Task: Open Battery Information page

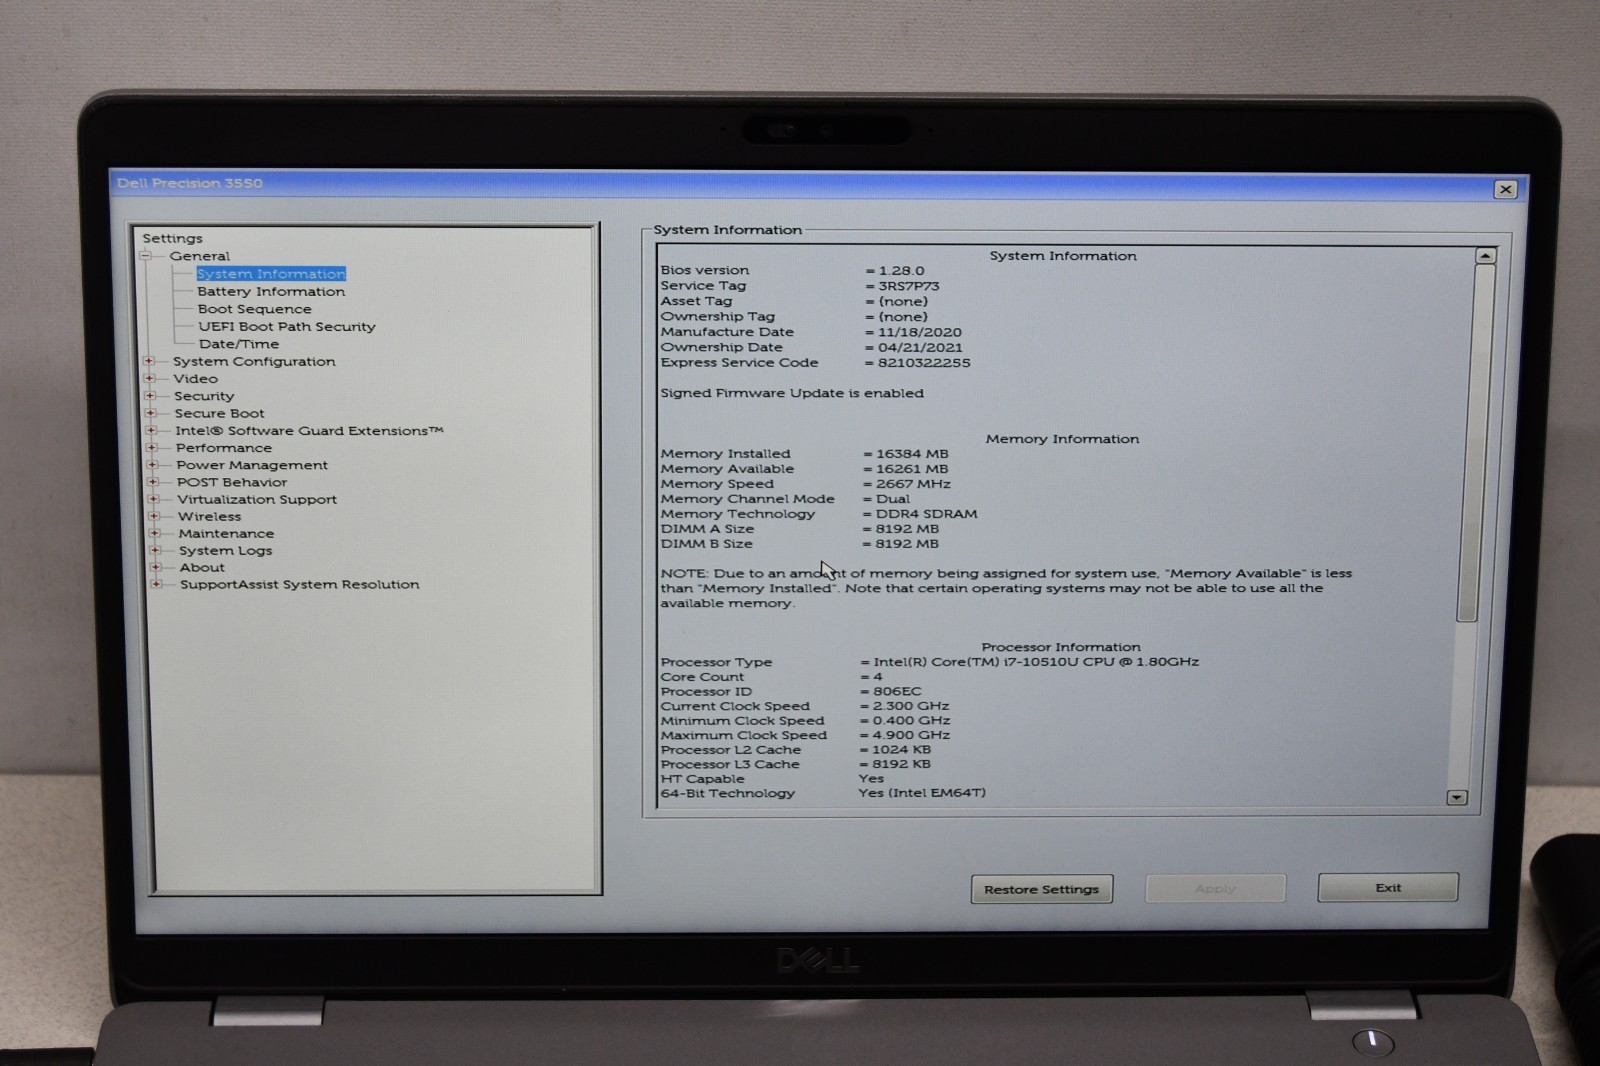Action: [x=271, y=291]
